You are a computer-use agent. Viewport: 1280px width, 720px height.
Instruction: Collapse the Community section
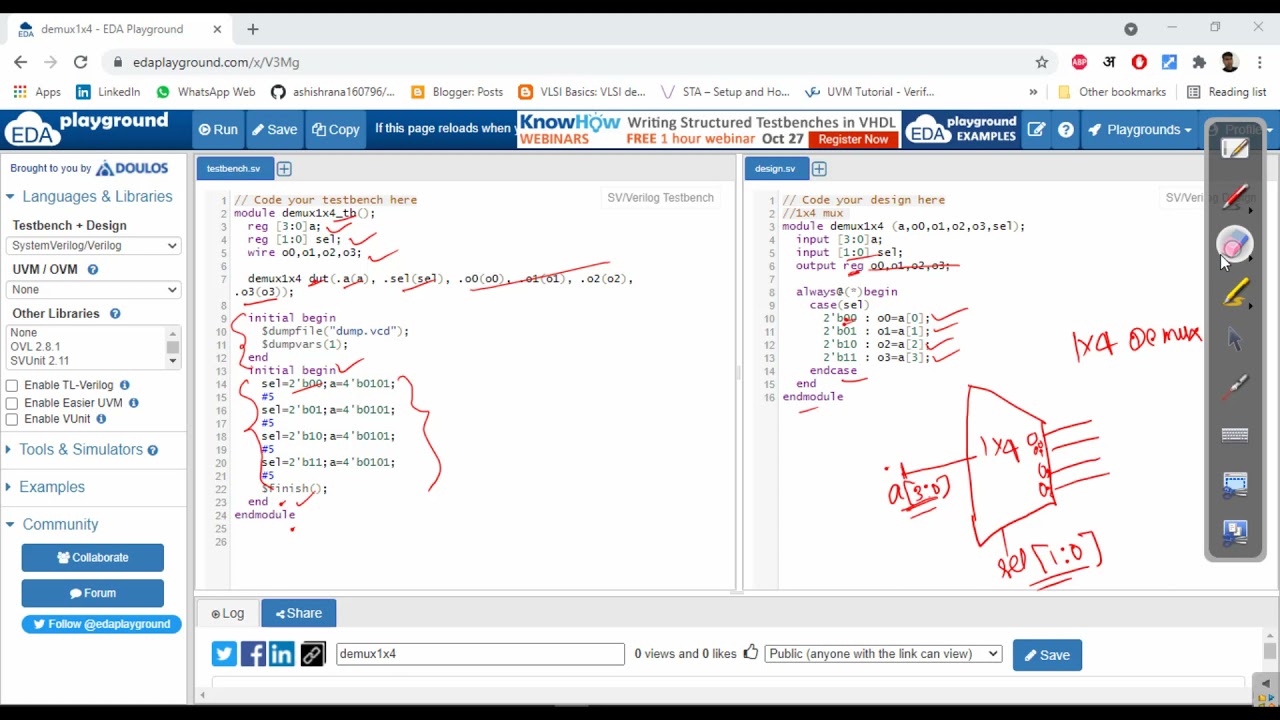click(52, 525)
